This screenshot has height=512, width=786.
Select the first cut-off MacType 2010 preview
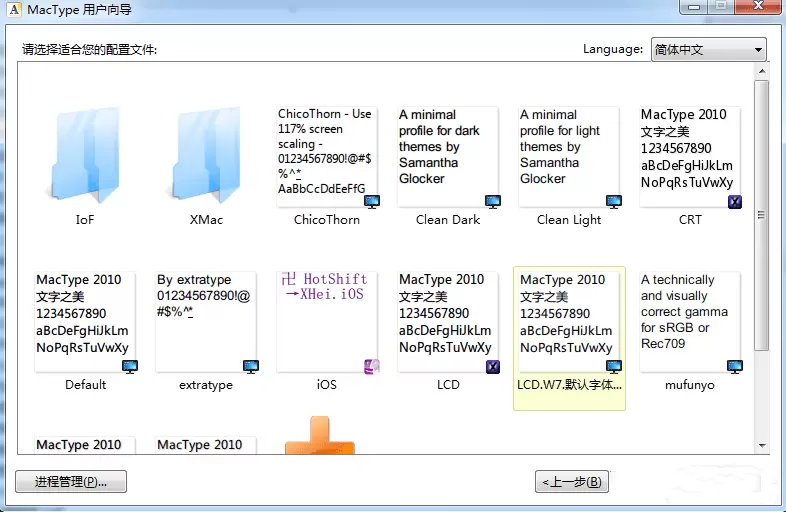(85, 445)
